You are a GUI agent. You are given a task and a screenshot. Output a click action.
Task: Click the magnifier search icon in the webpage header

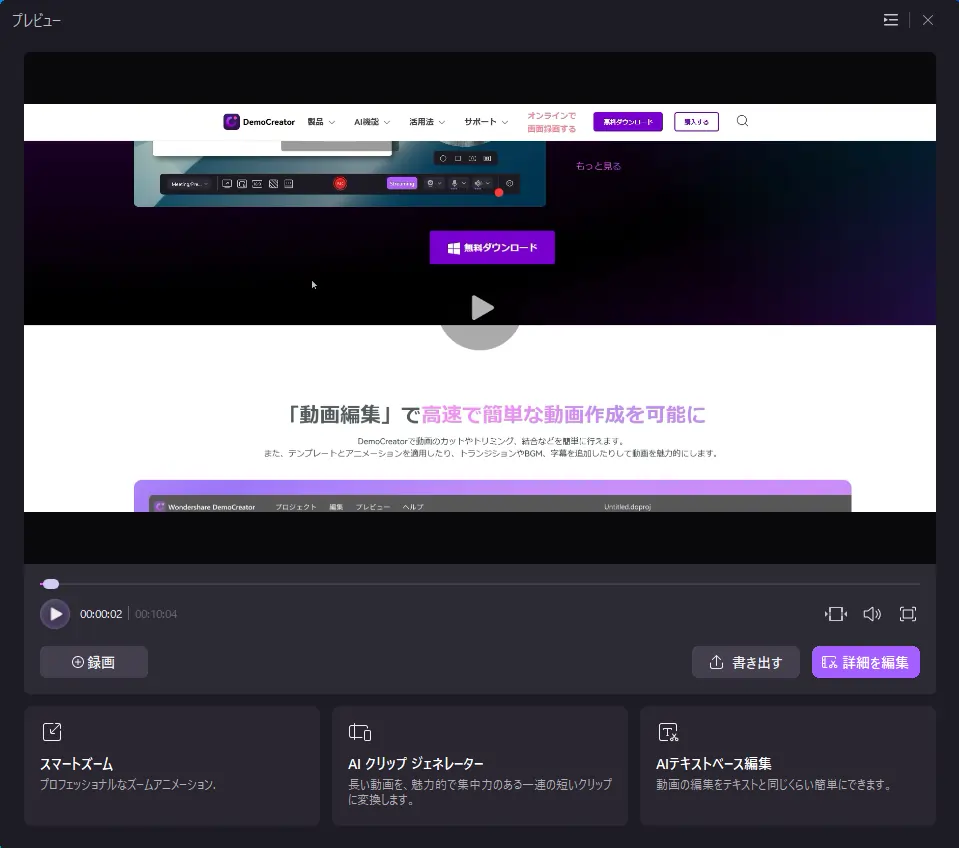742,121
